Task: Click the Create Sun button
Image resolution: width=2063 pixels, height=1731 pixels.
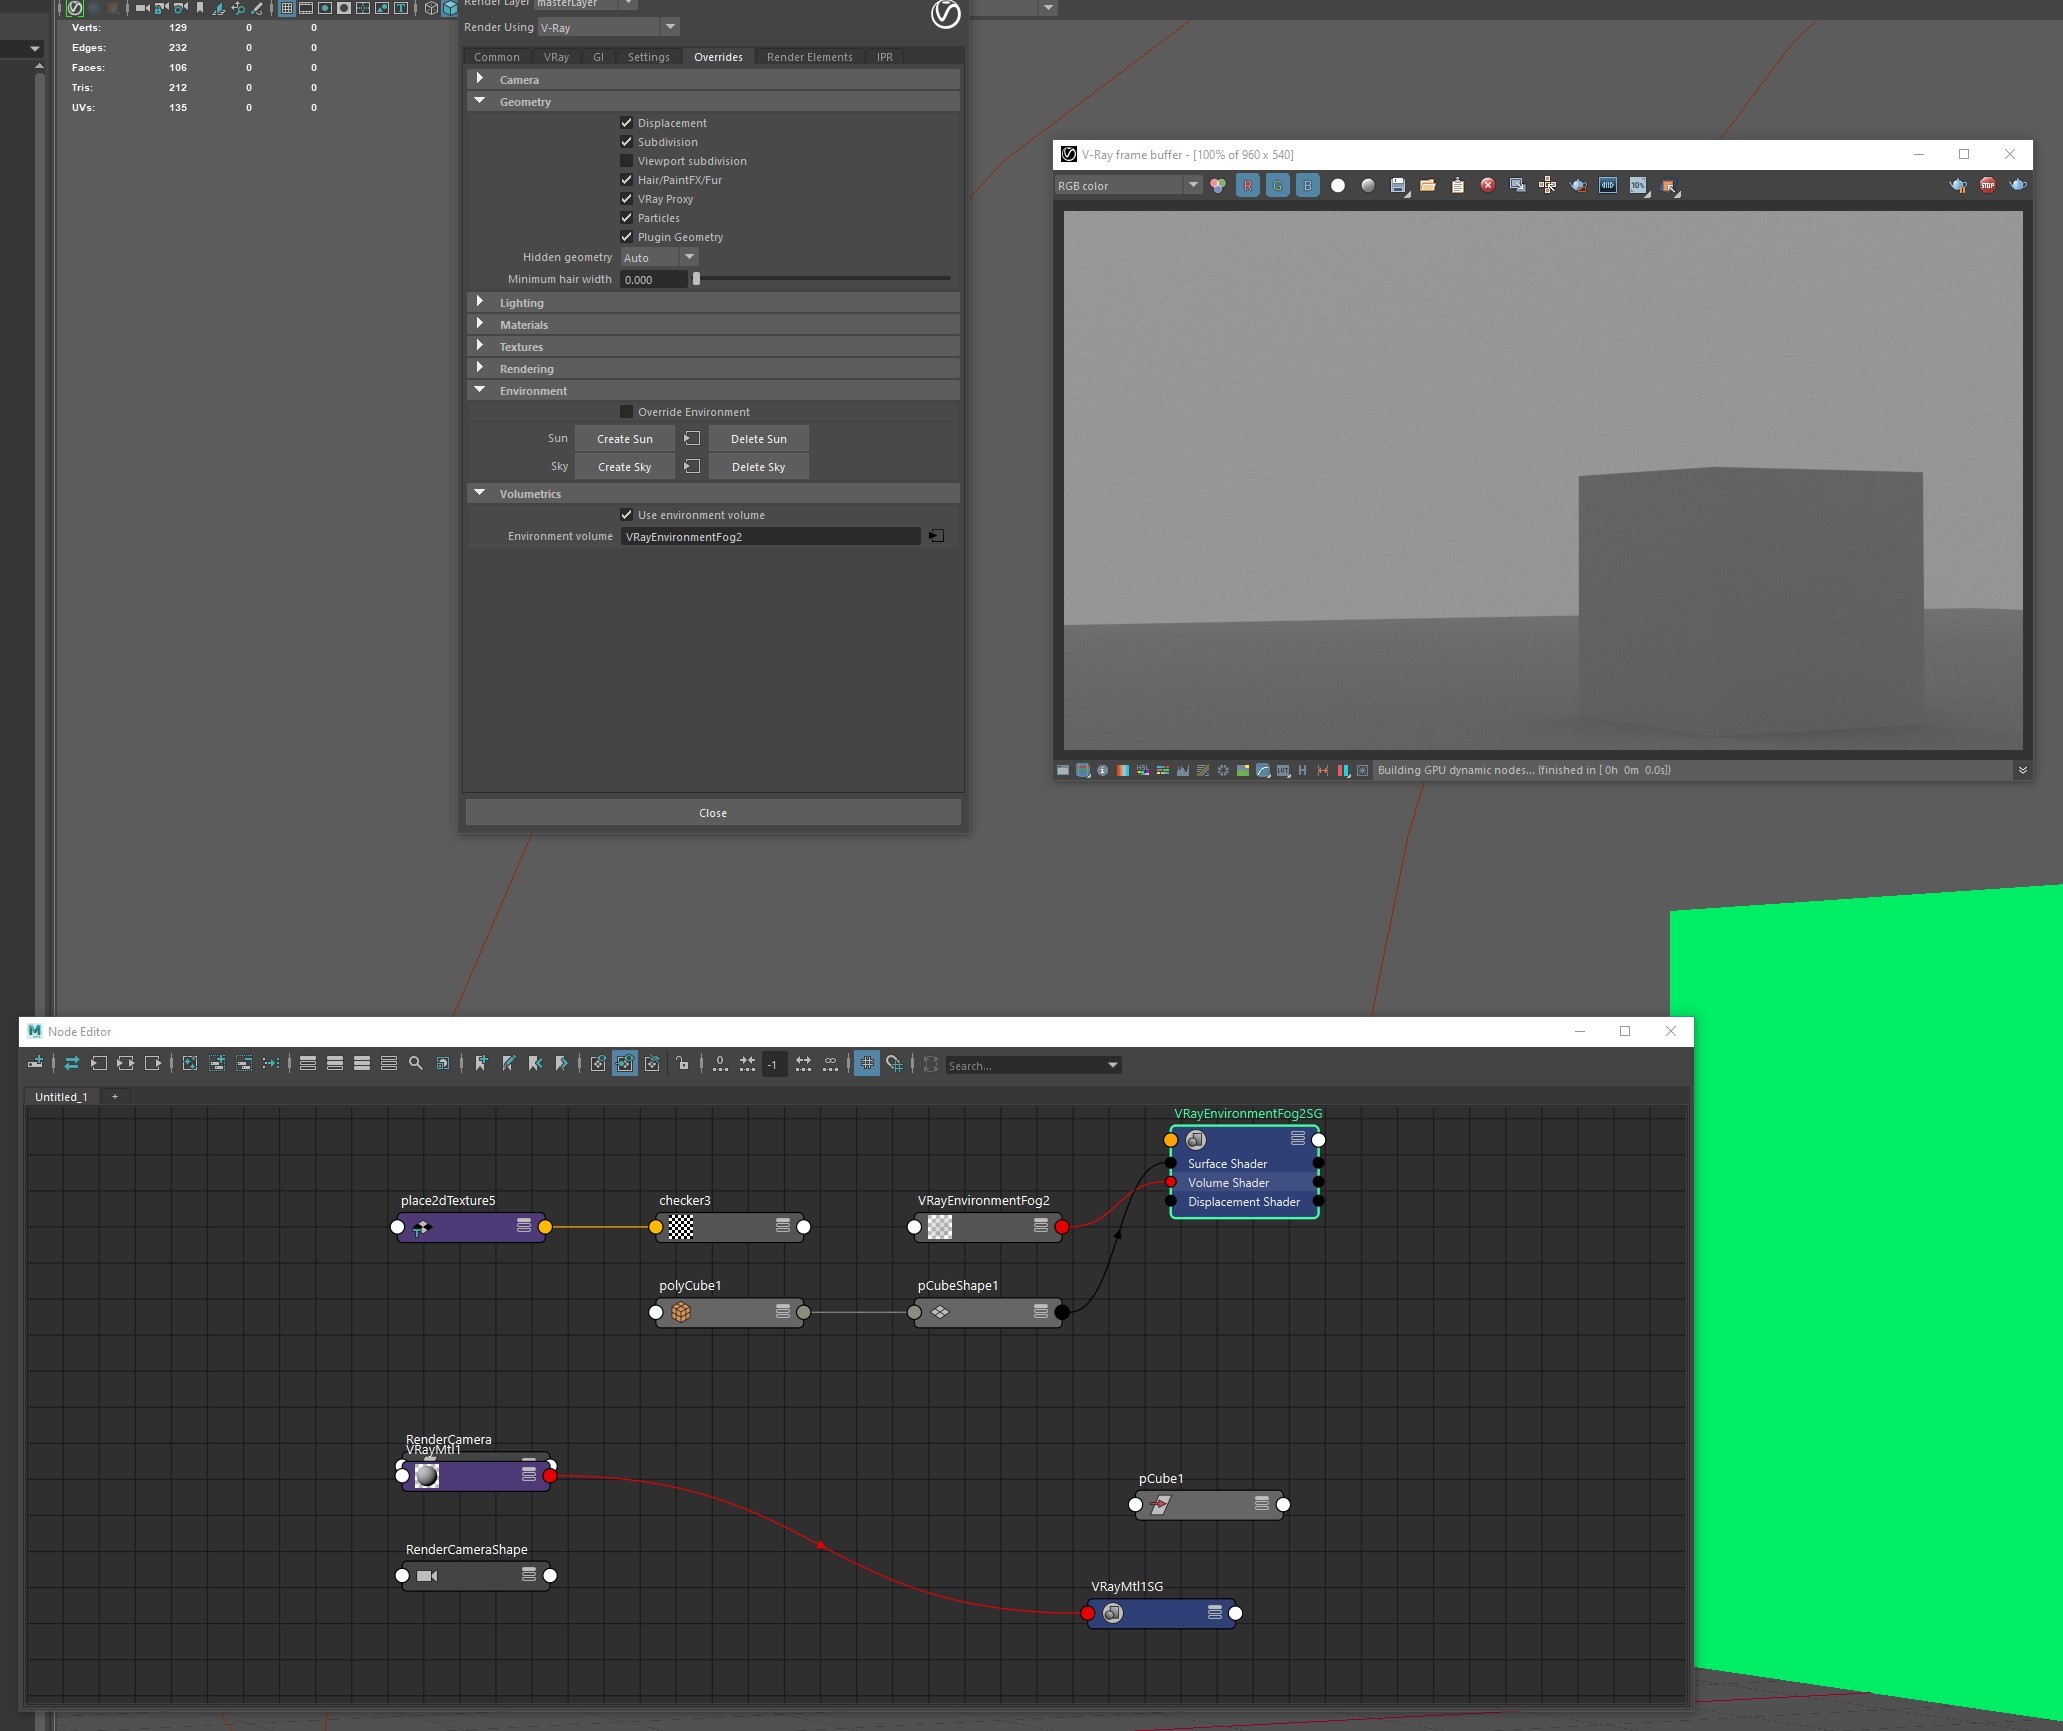Action: (624, 438)
